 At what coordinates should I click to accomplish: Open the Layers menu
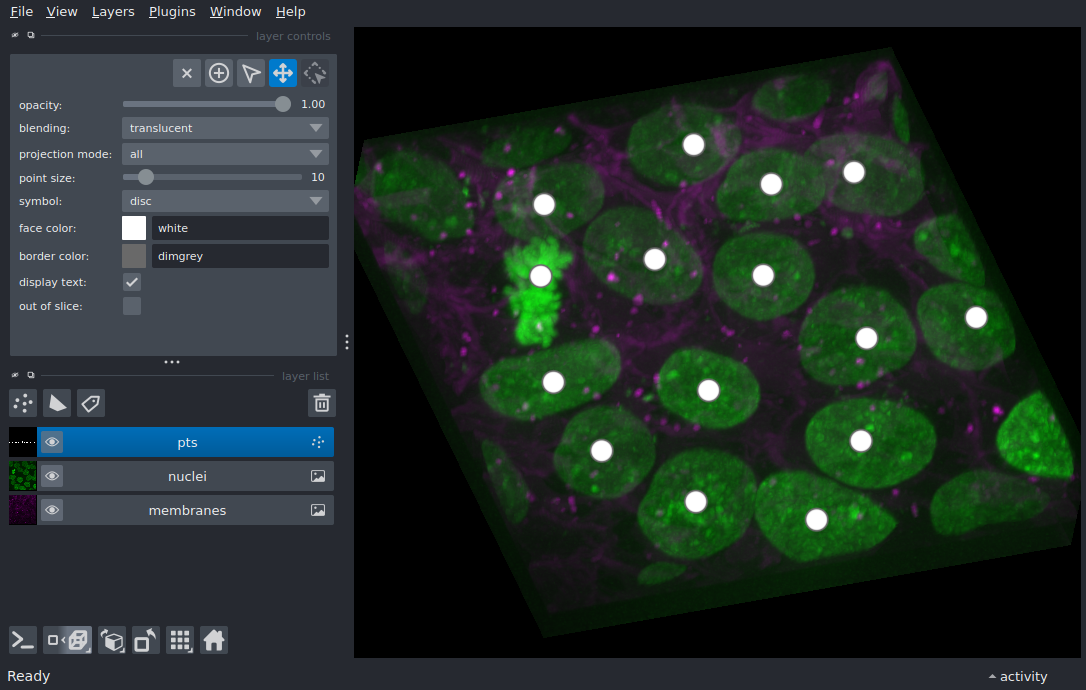(113, 12)
